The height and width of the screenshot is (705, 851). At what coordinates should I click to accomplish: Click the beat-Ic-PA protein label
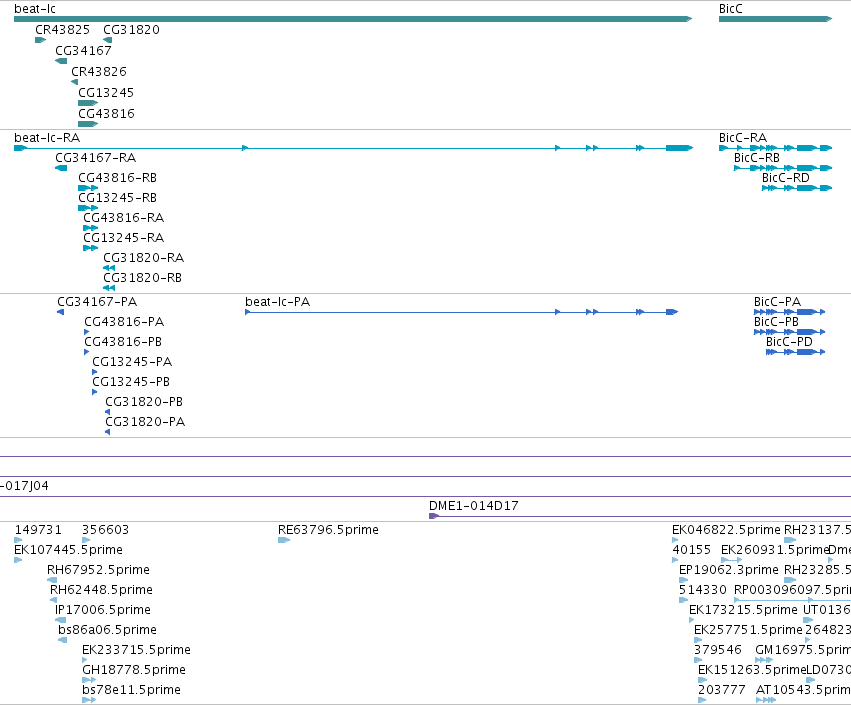pos(277,302)
